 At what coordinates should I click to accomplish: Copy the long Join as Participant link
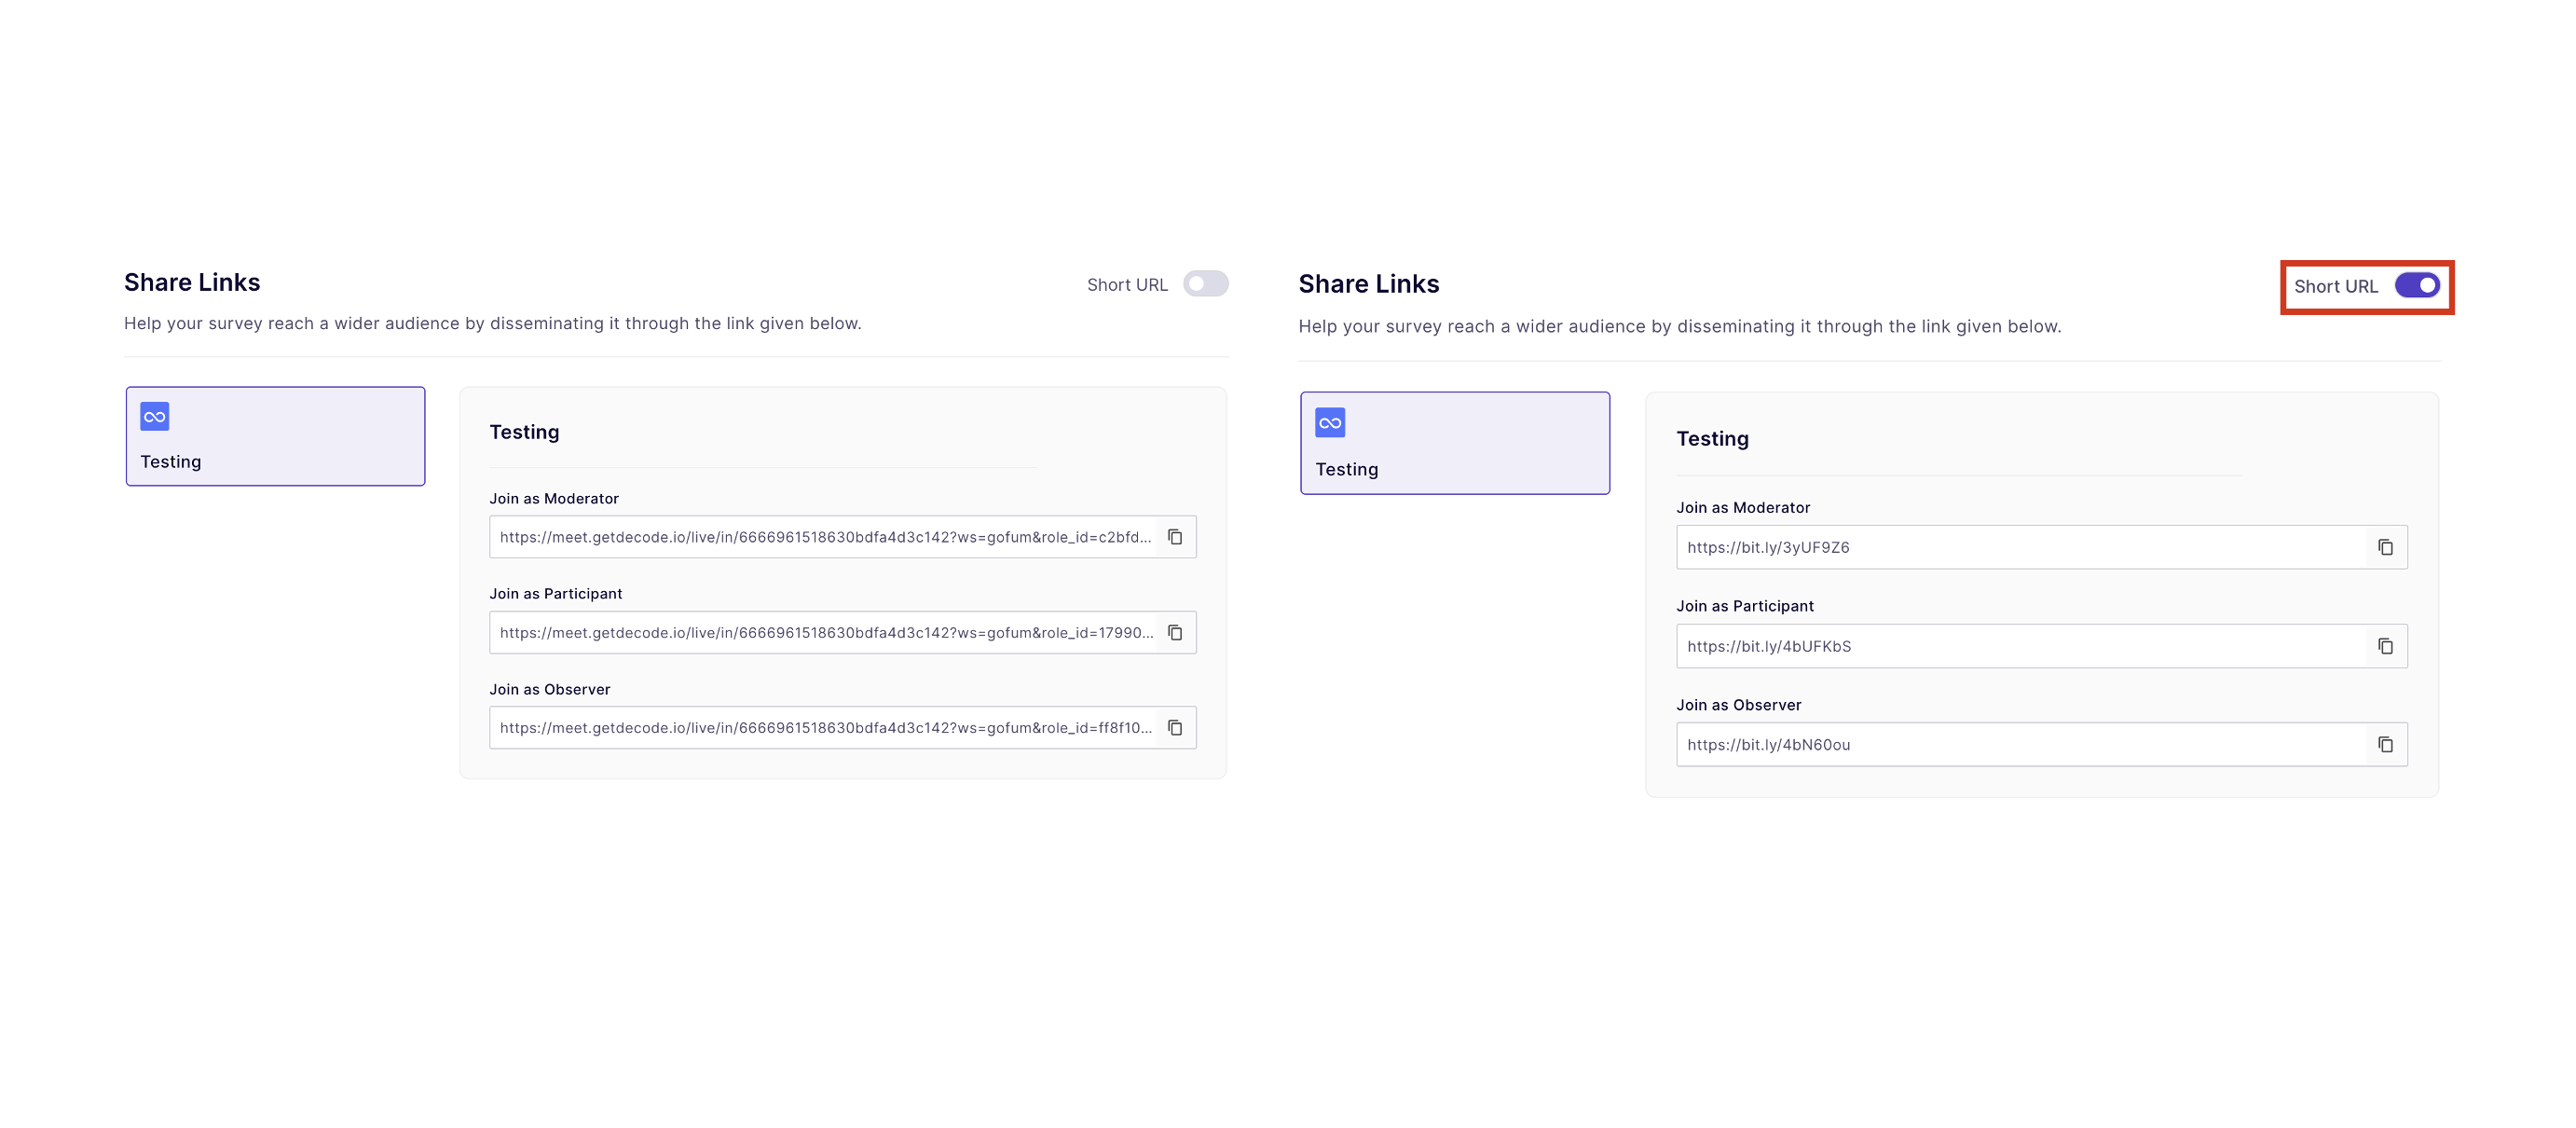(1175, 633)
